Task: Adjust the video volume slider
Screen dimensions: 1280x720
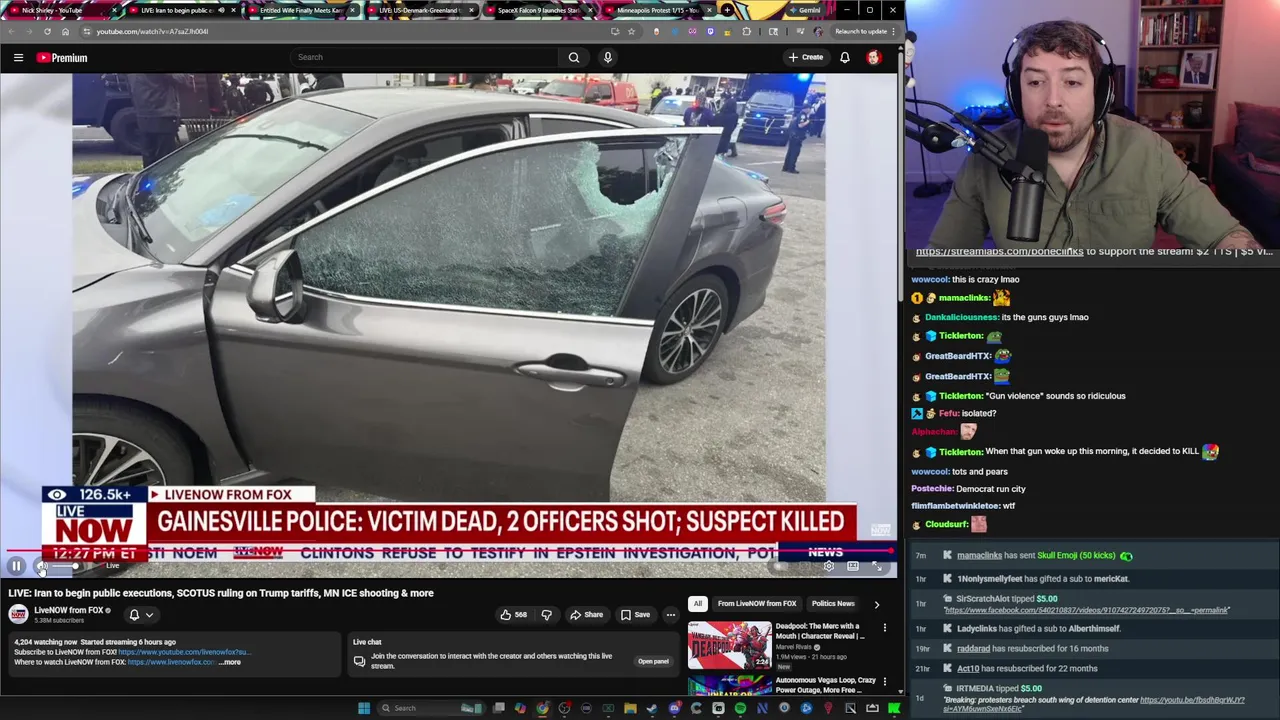Action: pos(65,566)
